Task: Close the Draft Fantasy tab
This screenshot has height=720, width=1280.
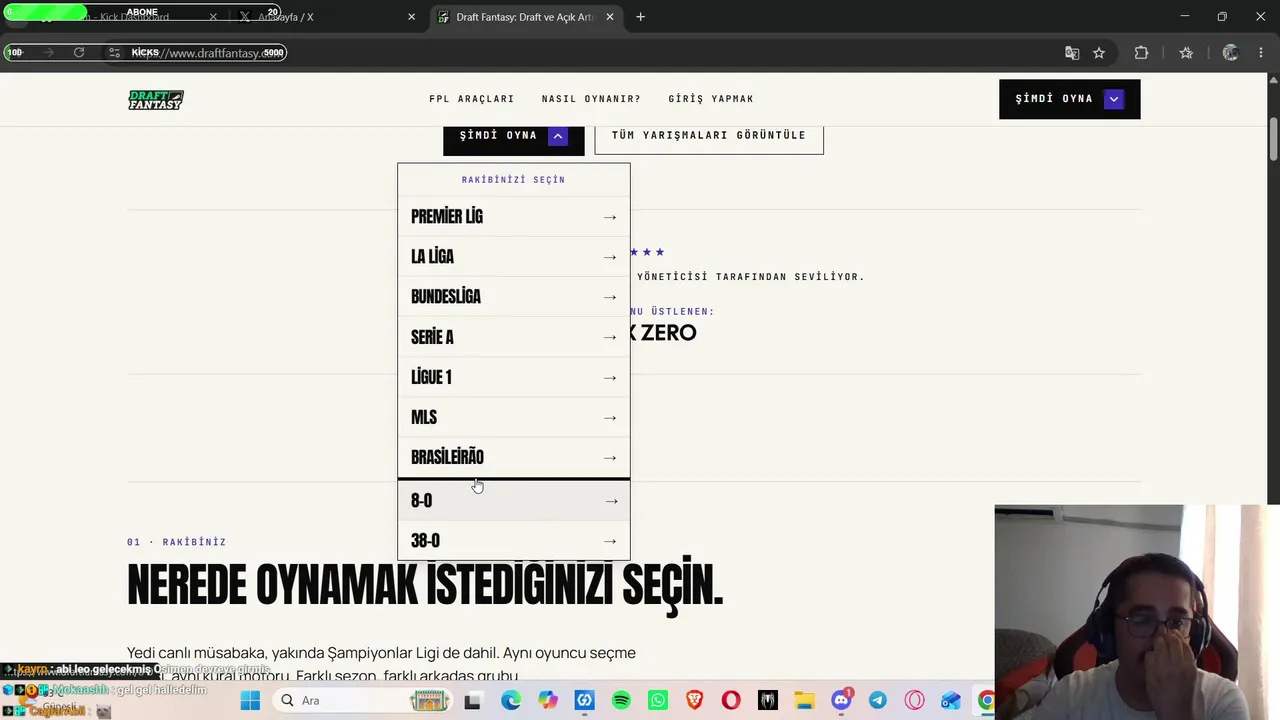Action: (610, 17)
